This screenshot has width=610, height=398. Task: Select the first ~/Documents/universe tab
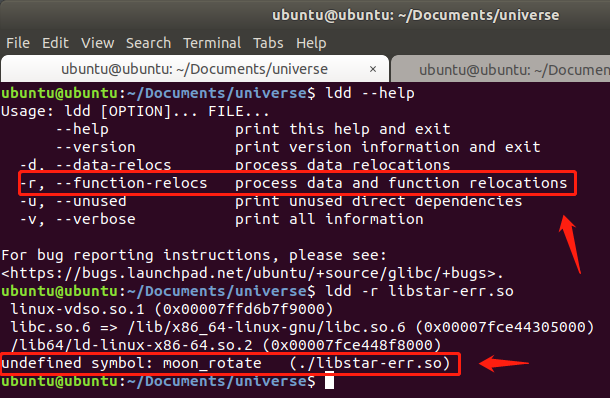195,69
